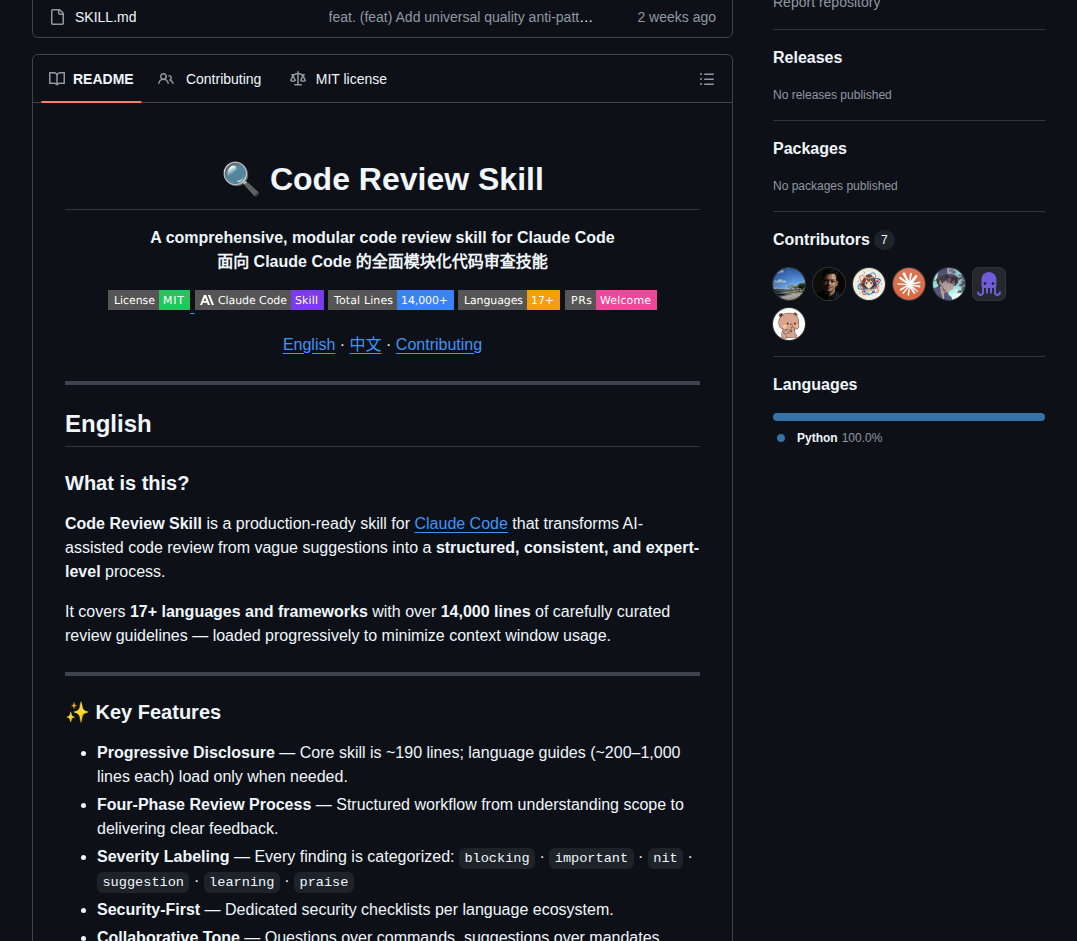
Task: Click the 'No releases published' text
Action: click(832, 95)
